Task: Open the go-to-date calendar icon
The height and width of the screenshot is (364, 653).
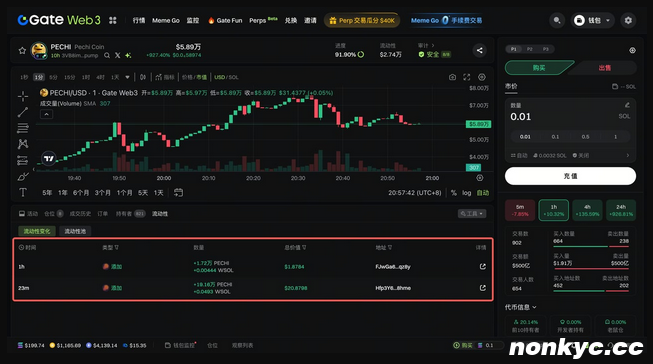Action: [178, 192]
